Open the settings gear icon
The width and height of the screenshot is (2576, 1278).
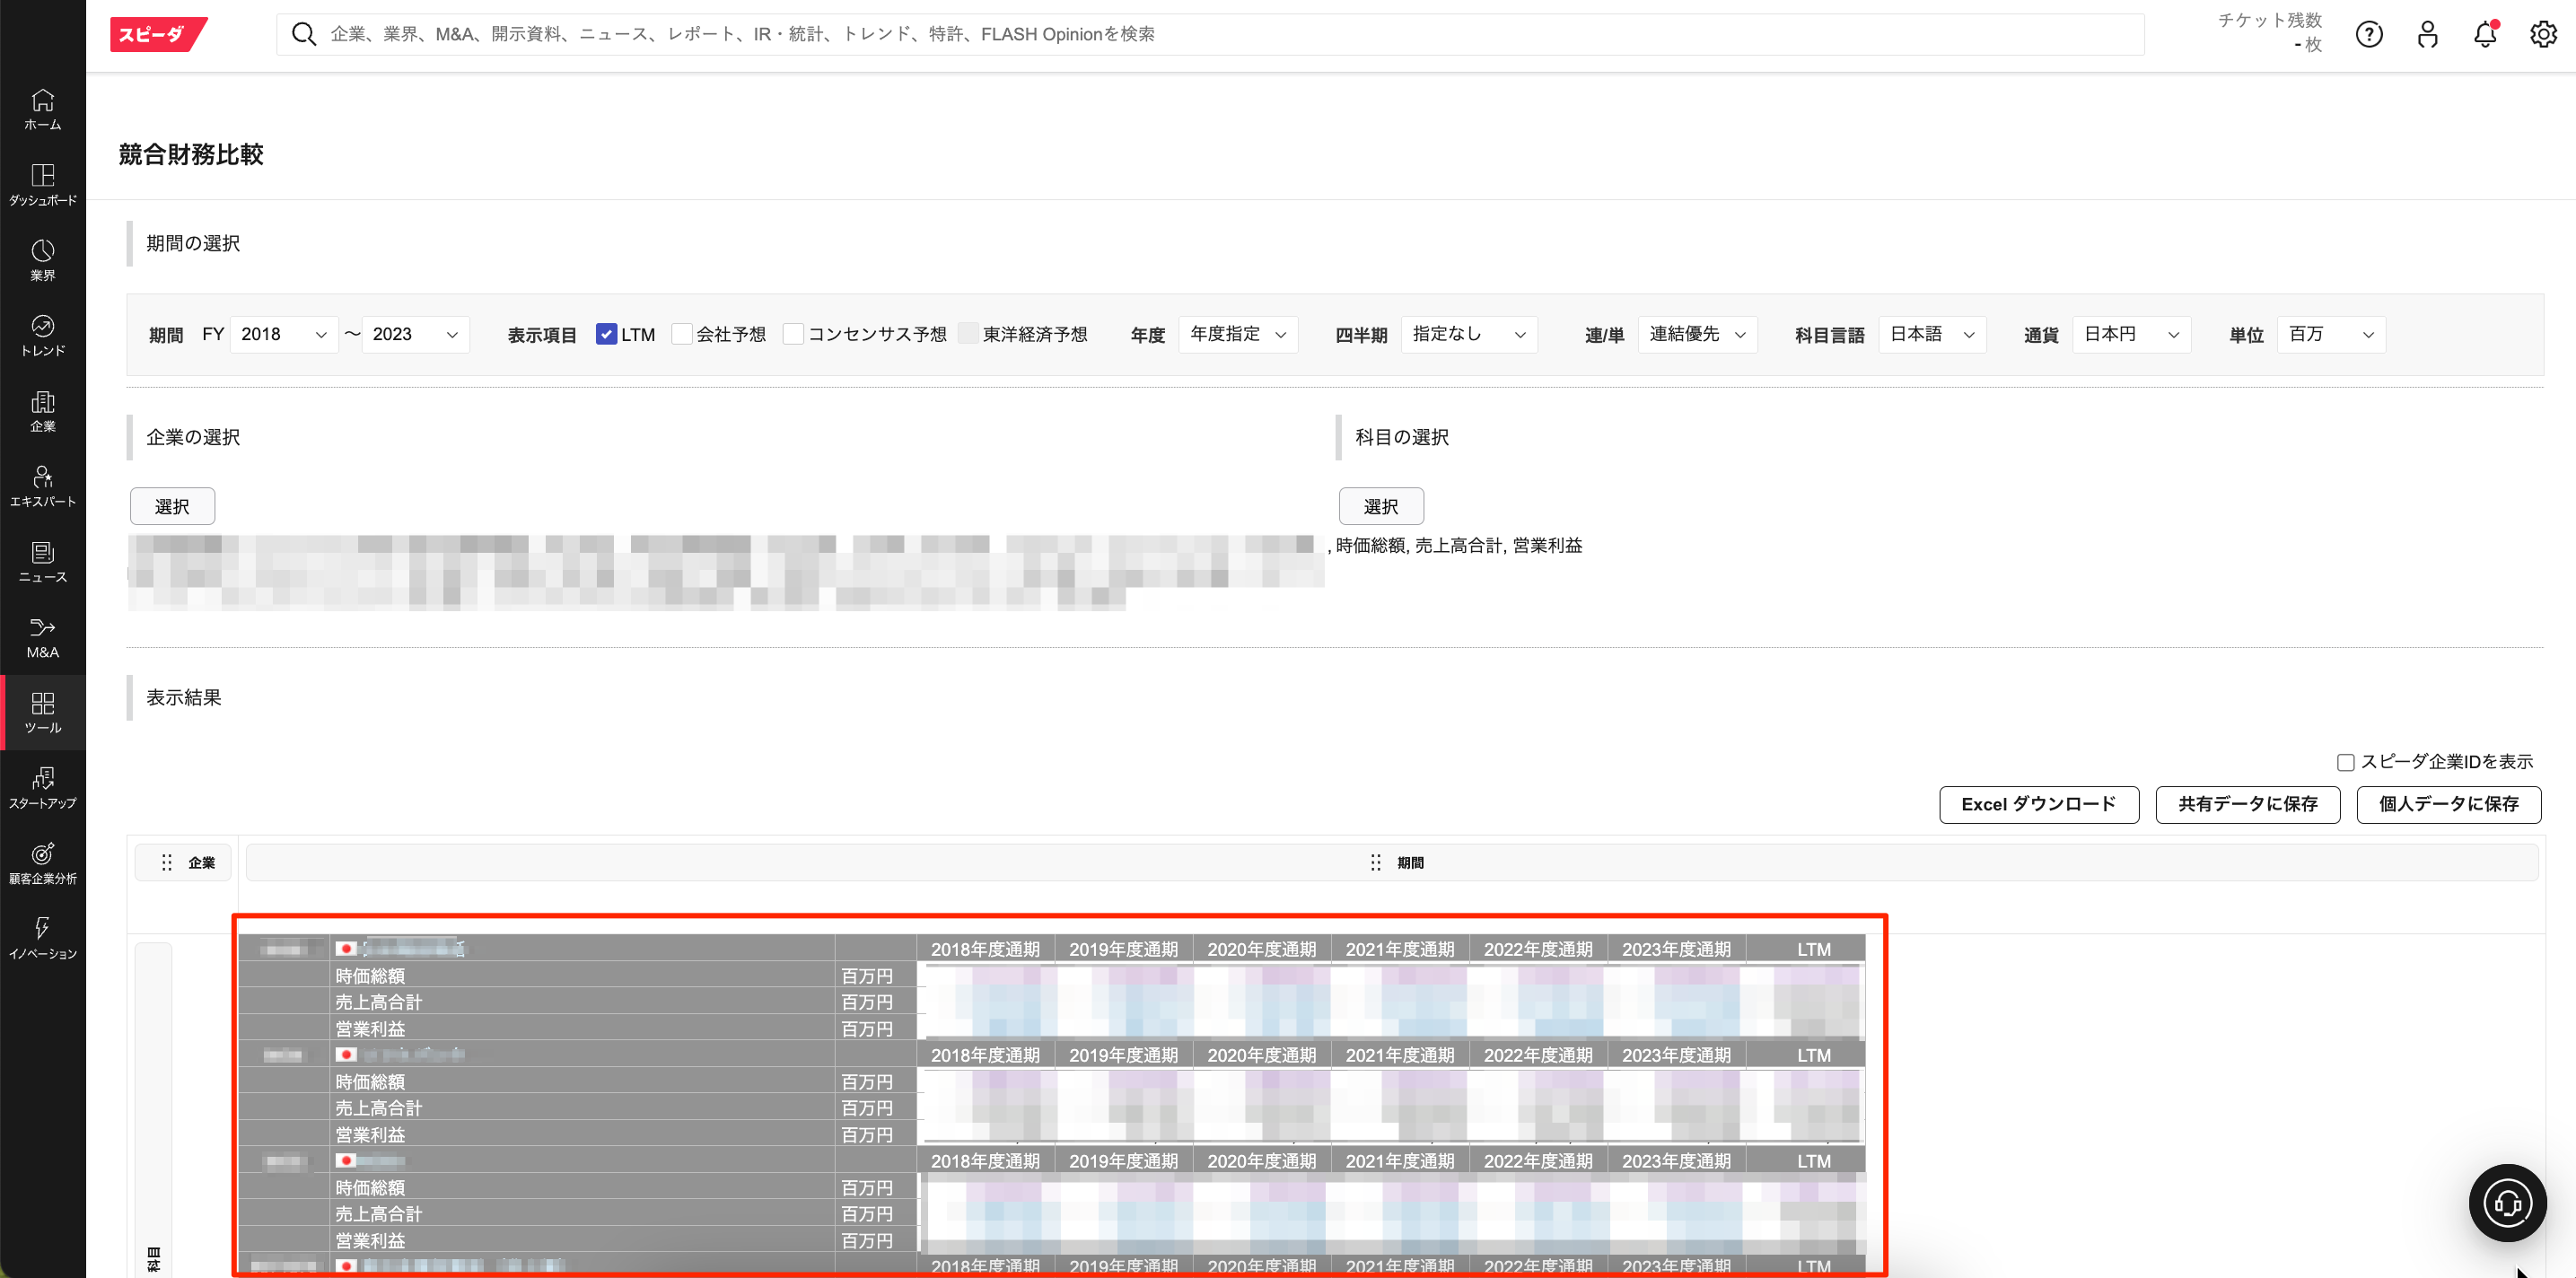[x=2542, y=35]
